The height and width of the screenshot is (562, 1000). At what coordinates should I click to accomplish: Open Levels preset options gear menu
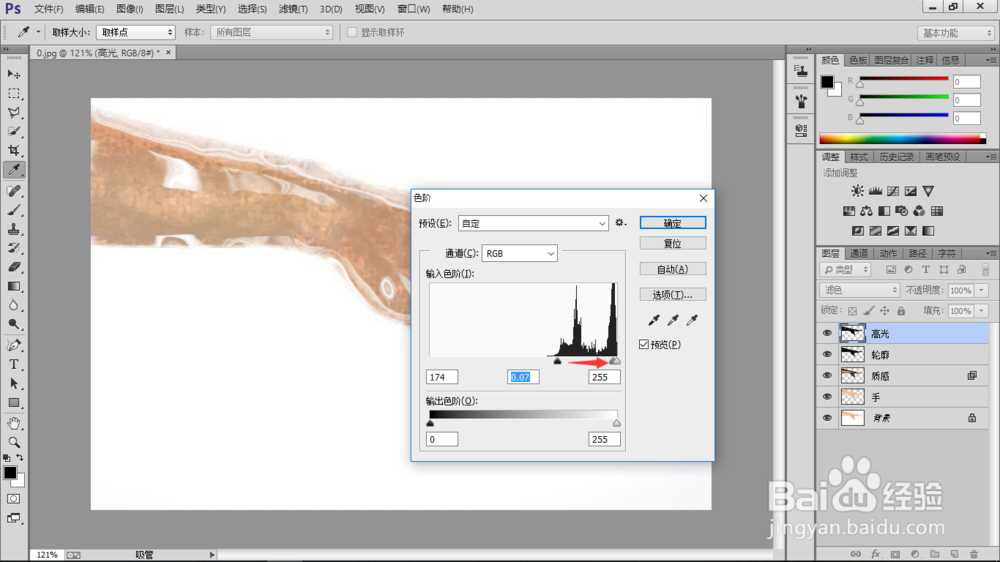click(620, 223)
